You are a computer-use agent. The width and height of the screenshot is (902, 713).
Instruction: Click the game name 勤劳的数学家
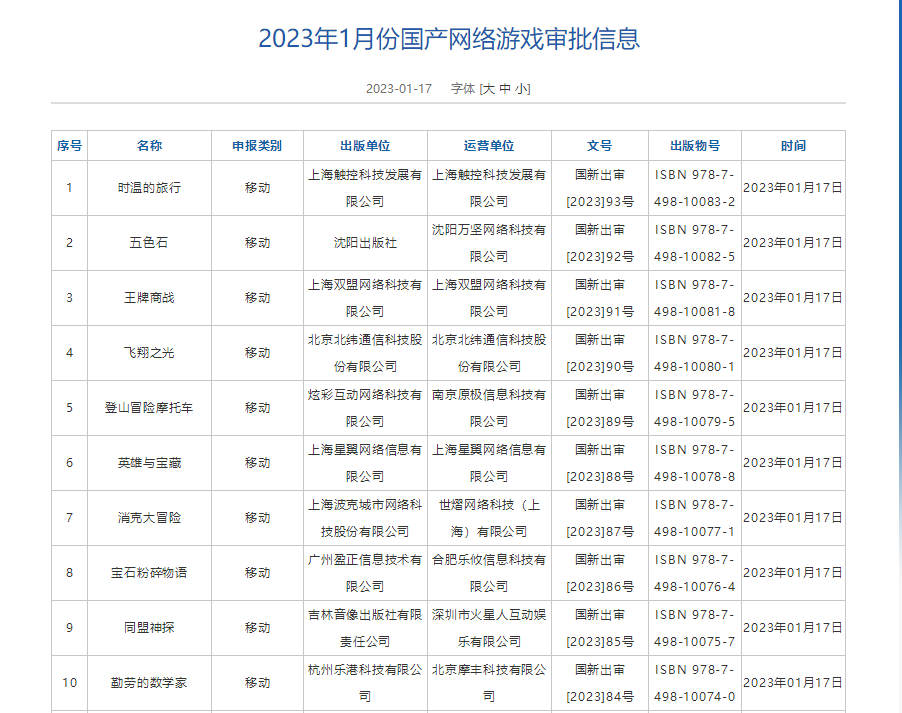click(149, 683)
